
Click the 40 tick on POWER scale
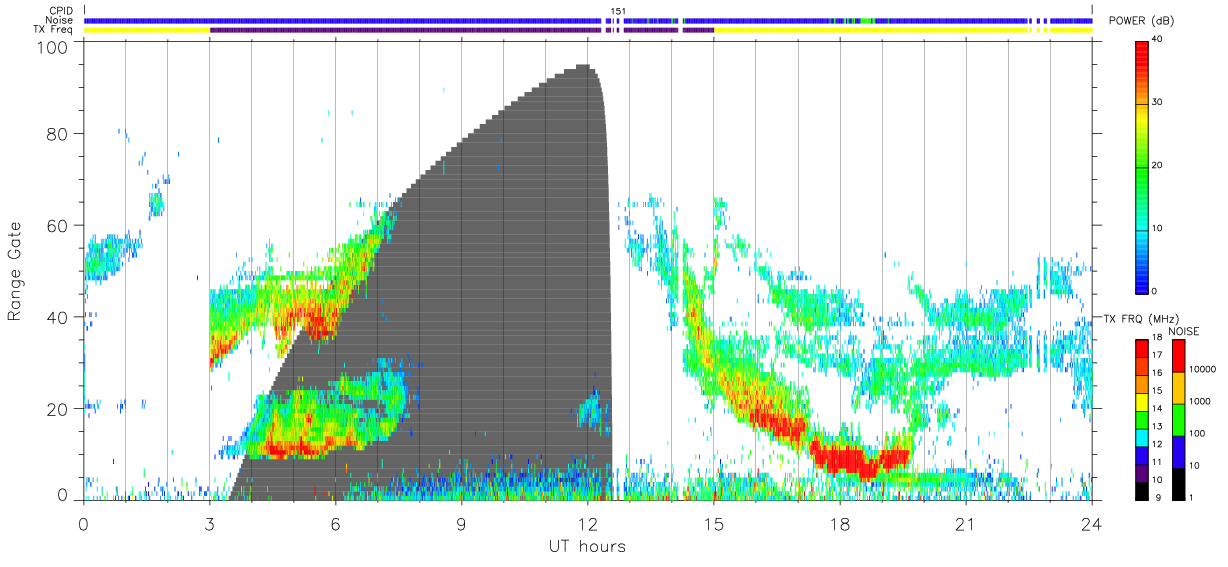pos(1158,40)
